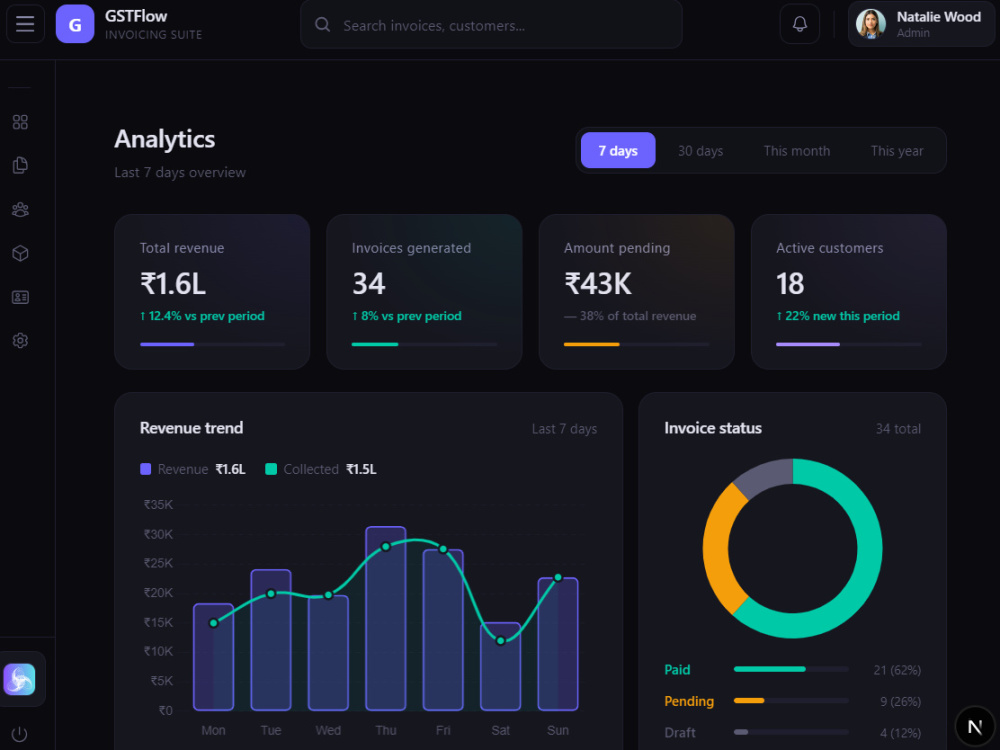Click the '21 (62%)' value
This screenshot has width=1000, height=750.
pyautogui.click(x=897, y=670)
